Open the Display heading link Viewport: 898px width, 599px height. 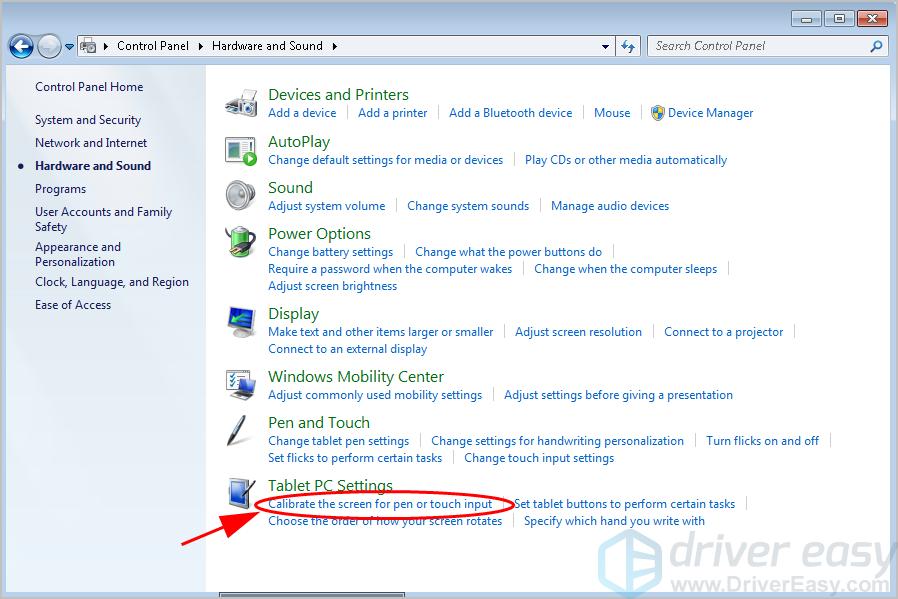(x=293, y=313)
